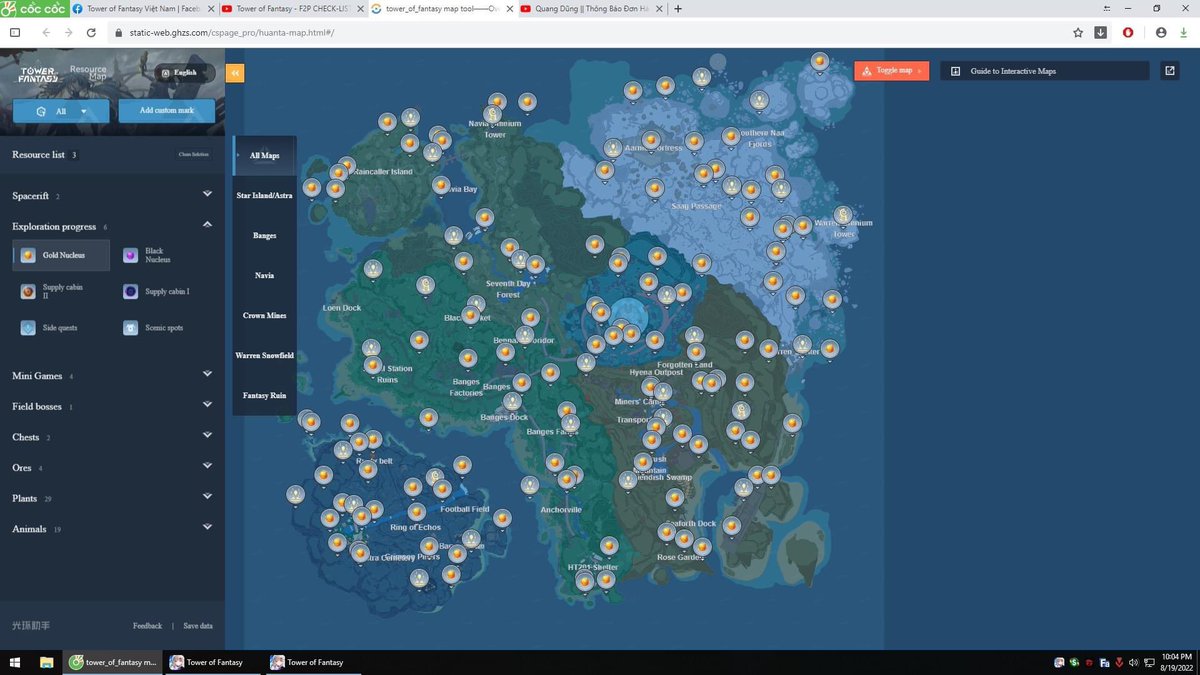Select the Warren Snowfield region tab

pyautogui.click(x=265, y=355)
